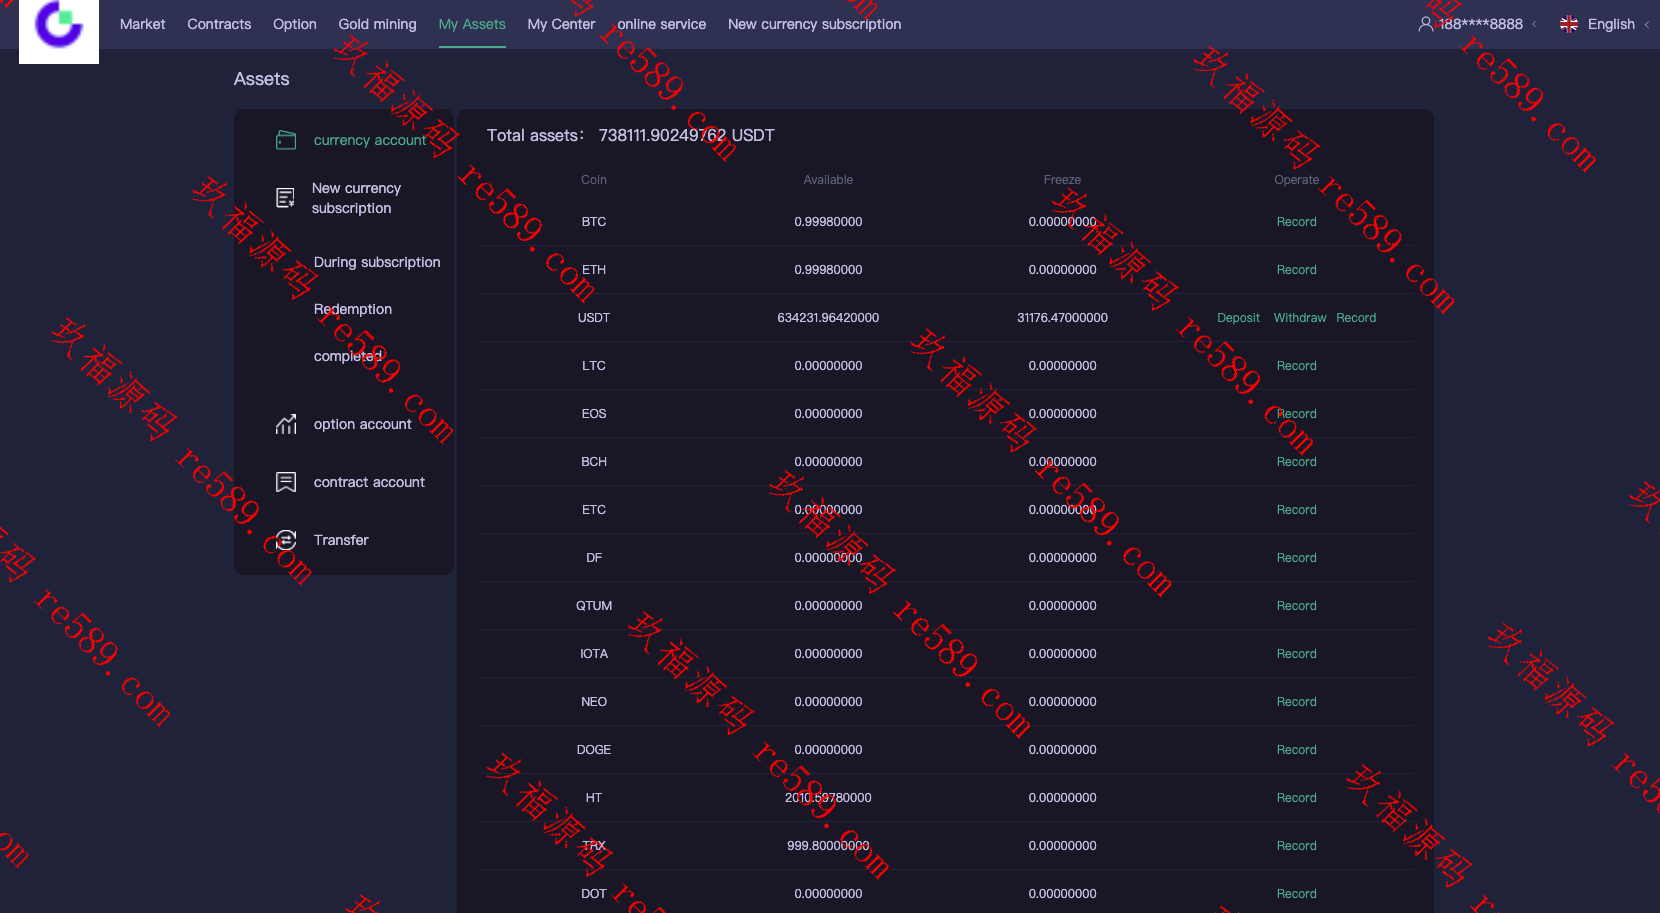Click the Available column header
Image resolution: width=1660 pixels, height=913 pixels.
828,180
